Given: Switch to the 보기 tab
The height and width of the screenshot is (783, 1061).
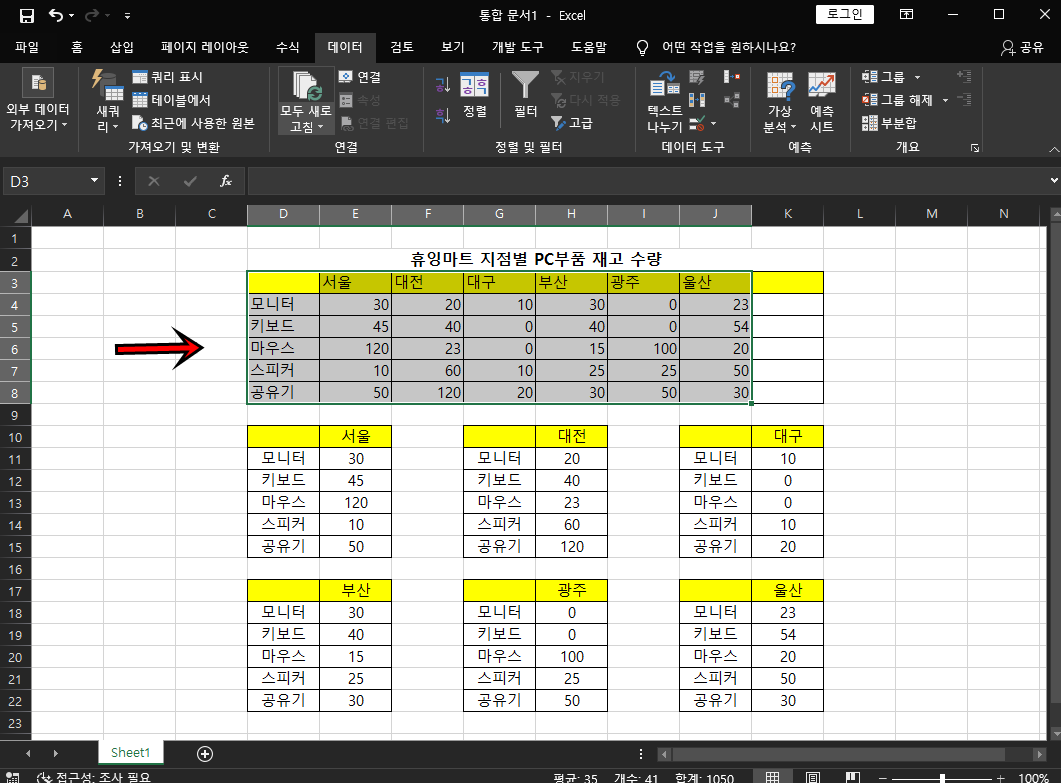Looking at the screenshot, I should click(x=453, y=47).
